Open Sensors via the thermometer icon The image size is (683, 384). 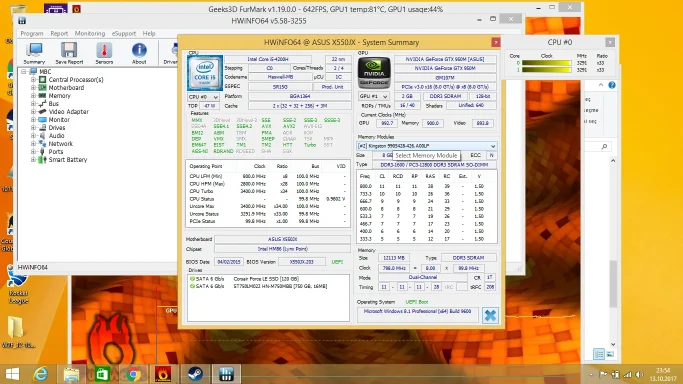104,53
